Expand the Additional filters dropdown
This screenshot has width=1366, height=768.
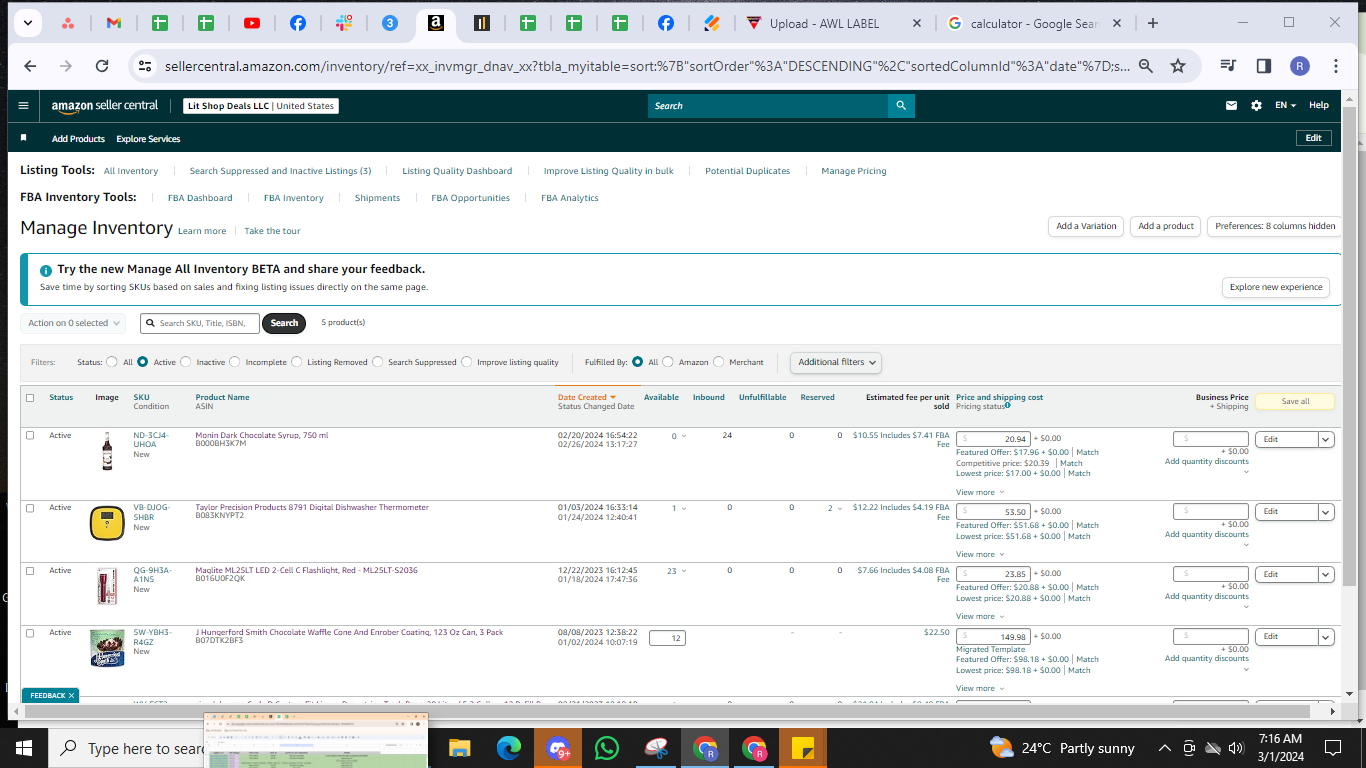[836, 362]
